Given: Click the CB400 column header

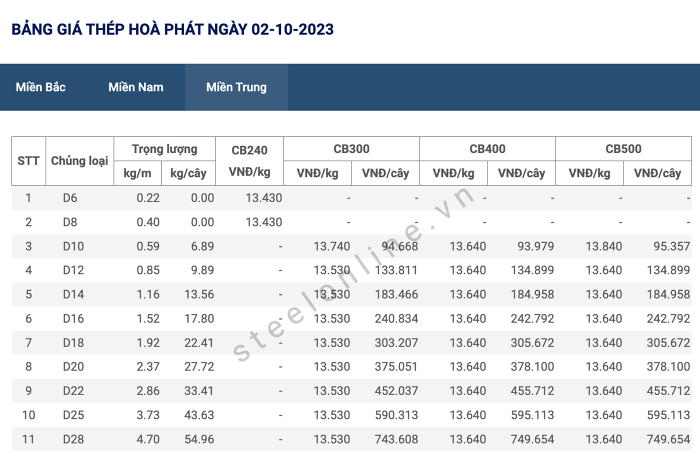Looking at the screenshot, I should tap(488, 149).
